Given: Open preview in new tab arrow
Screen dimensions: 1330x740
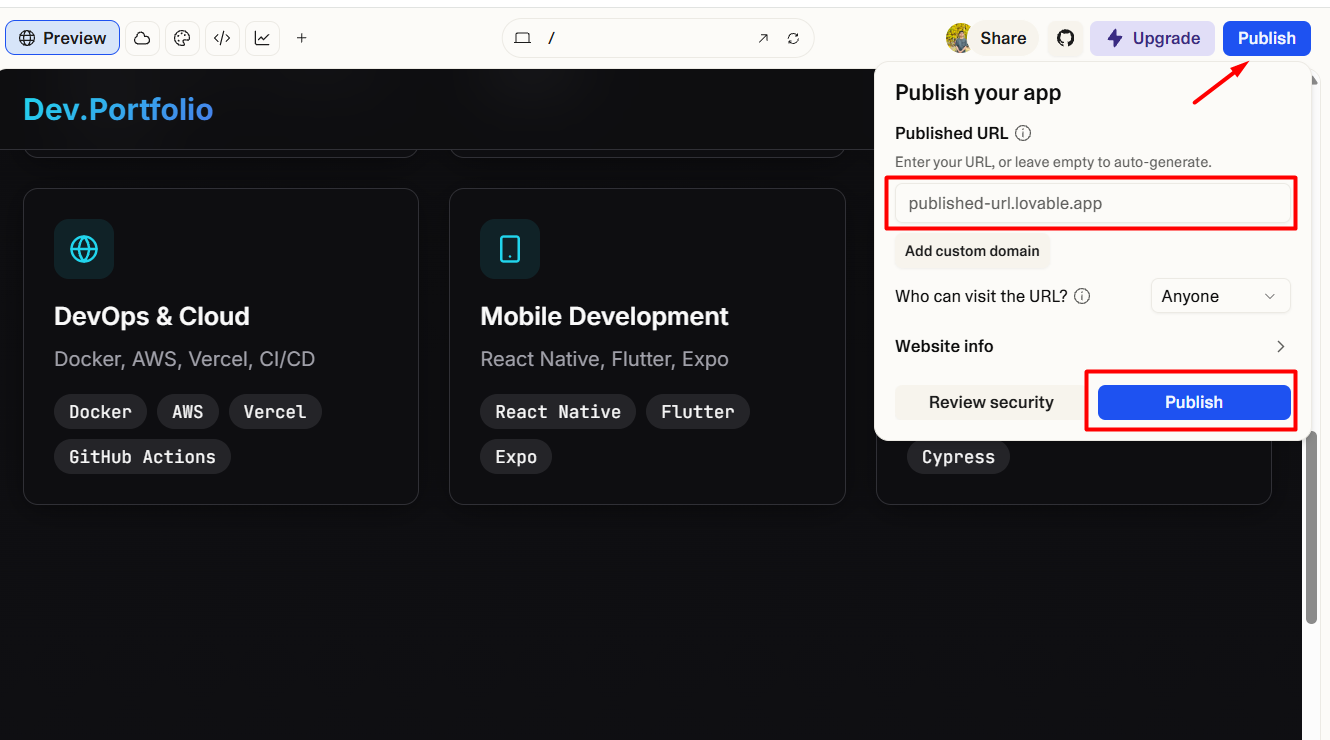Looking at the screenshot, I should click(x=763, y=38).
